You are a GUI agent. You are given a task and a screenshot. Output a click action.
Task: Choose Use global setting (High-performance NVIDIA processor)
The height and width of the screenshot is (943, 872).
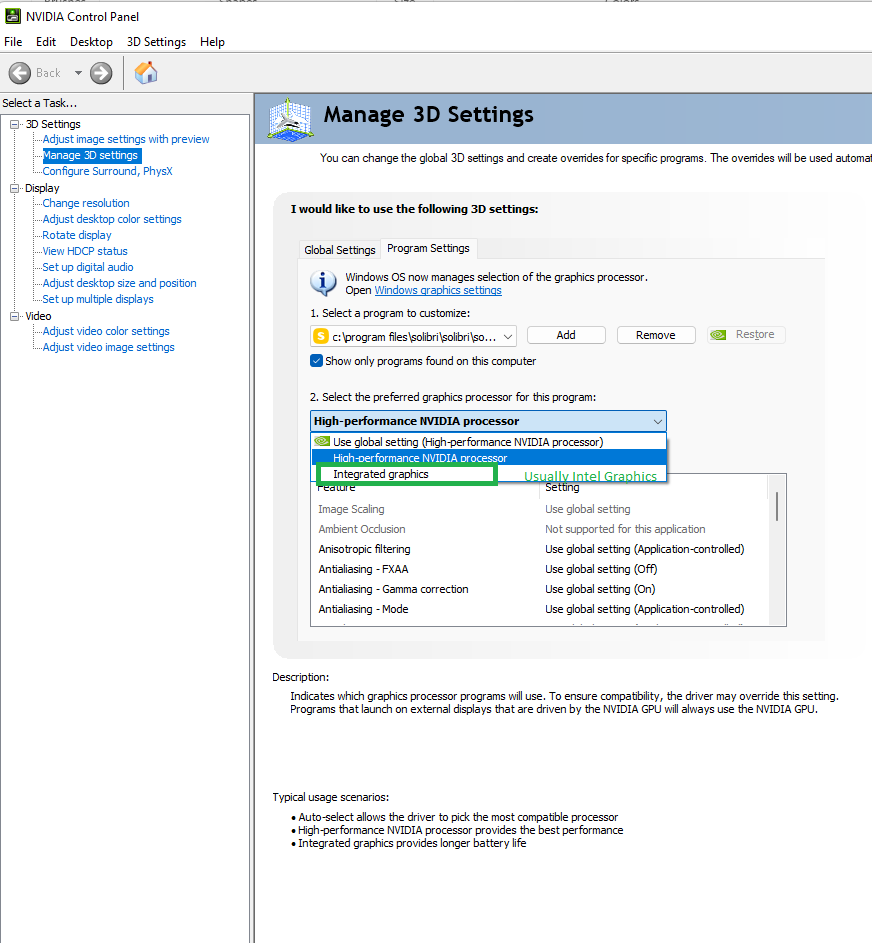[x=488, y=442]
